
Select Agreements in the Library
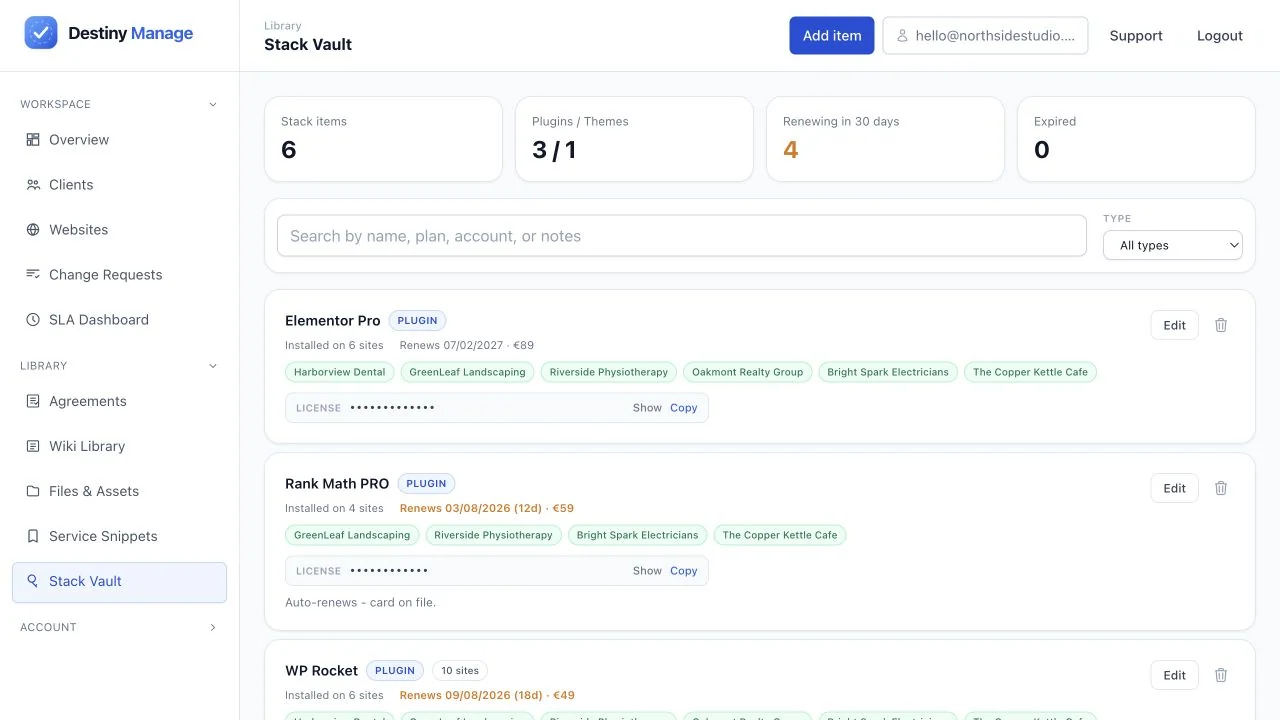click(x=119, y=401)
